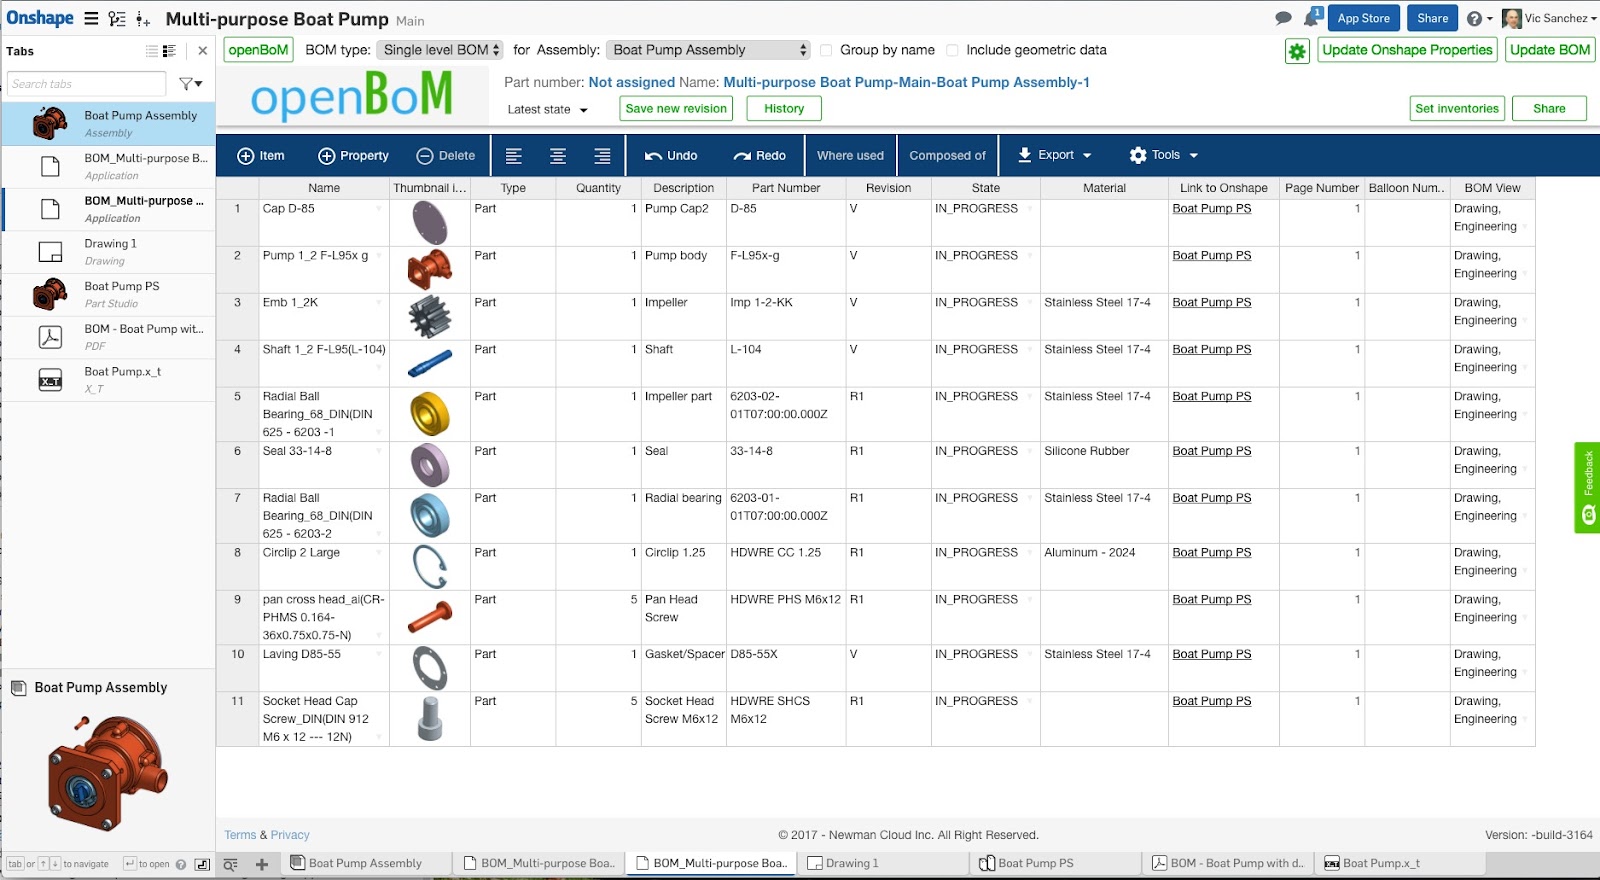The image size is (1600, 880).
Task: Open the help question mark menu
Action: (x=1479, y=18)
